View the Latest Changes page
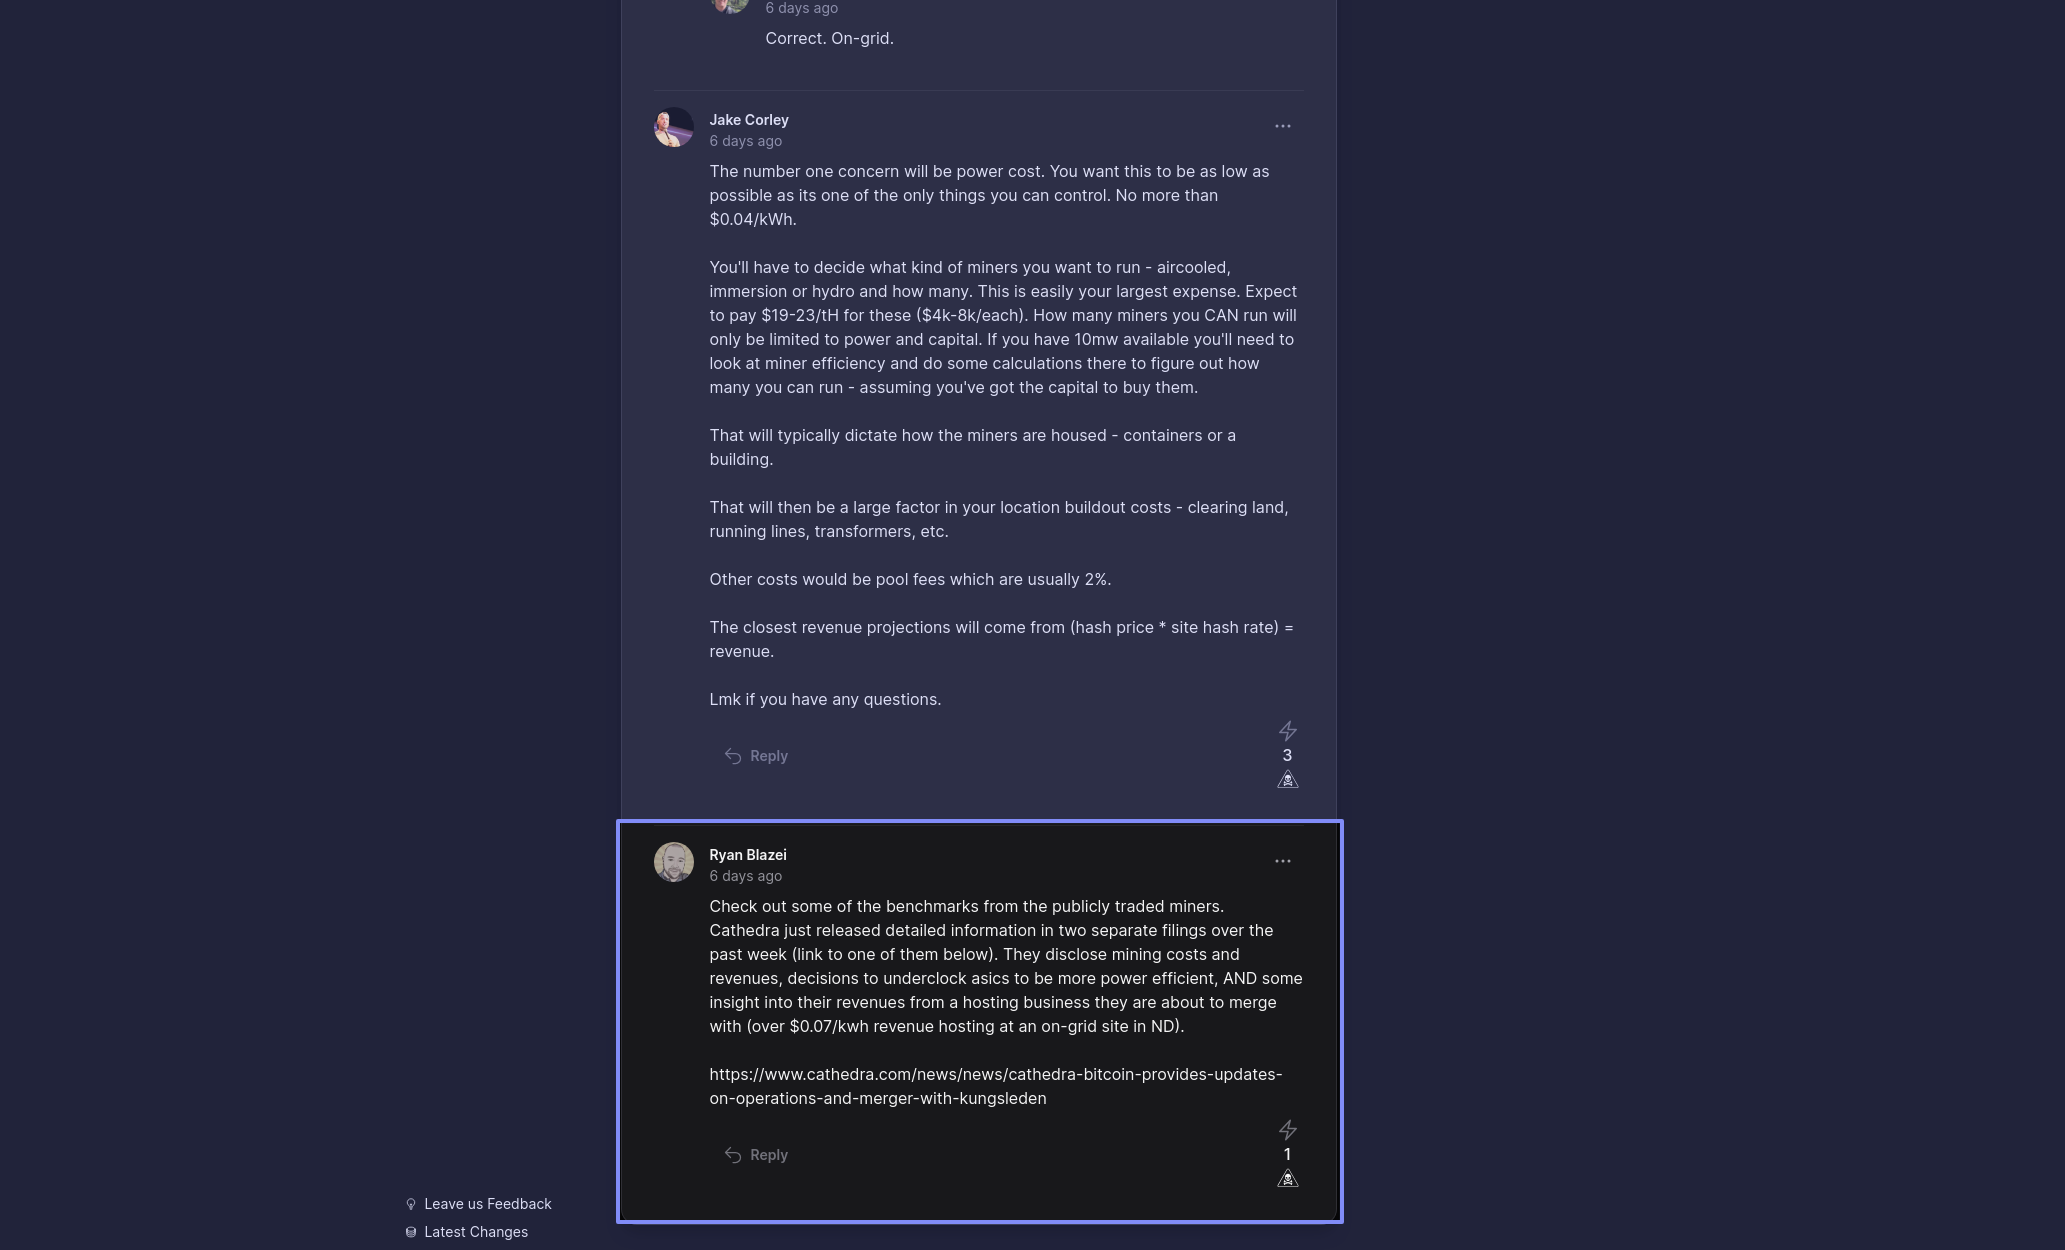 [x=475, y=1232]
